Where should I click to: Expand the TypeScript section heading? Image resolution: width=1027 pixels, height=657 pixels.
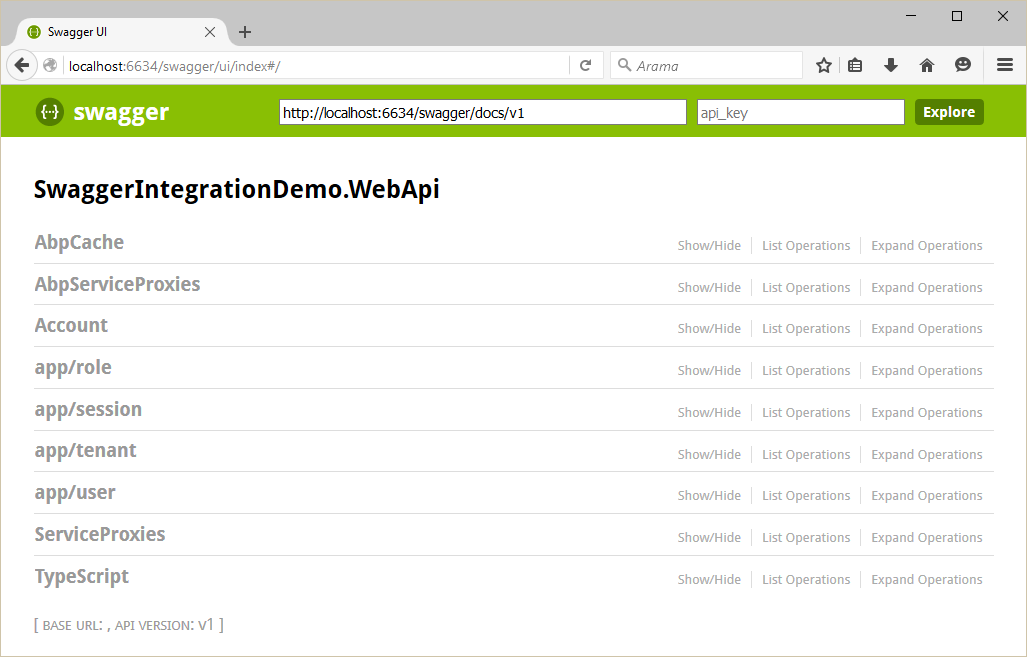[81, 576]
